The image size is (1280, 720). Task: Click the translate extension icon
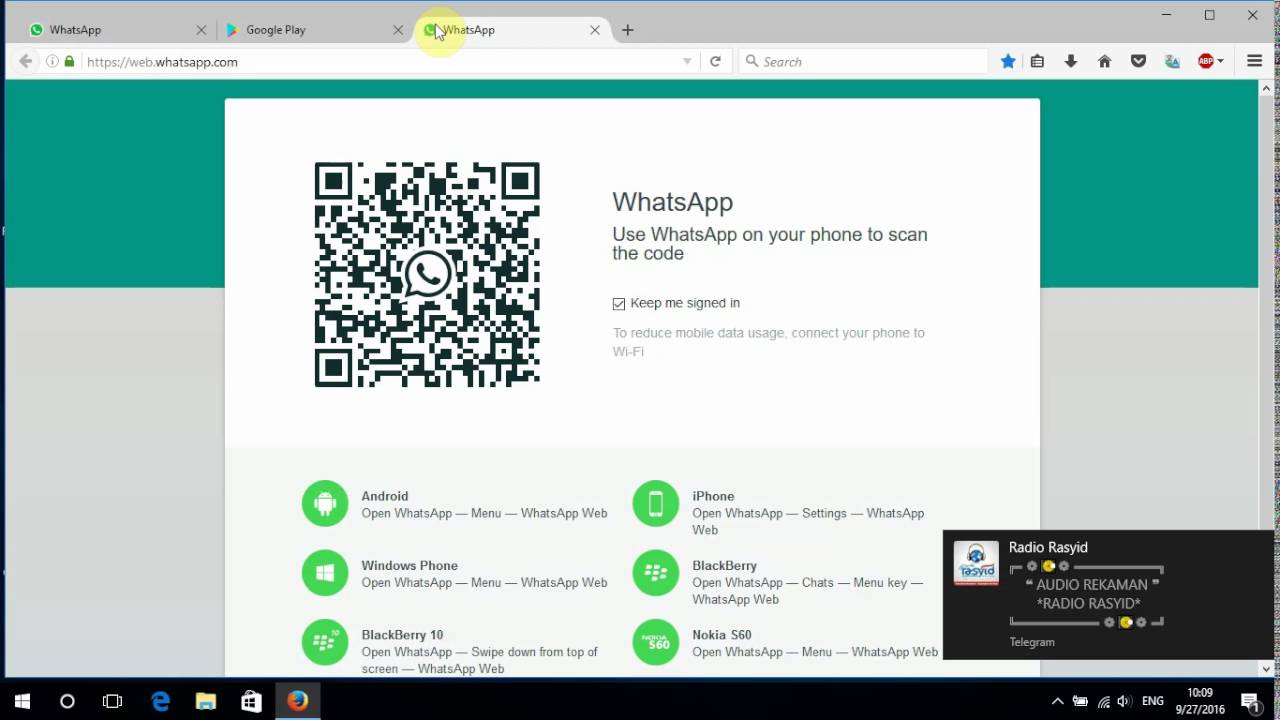click(x=1172, y=62)
